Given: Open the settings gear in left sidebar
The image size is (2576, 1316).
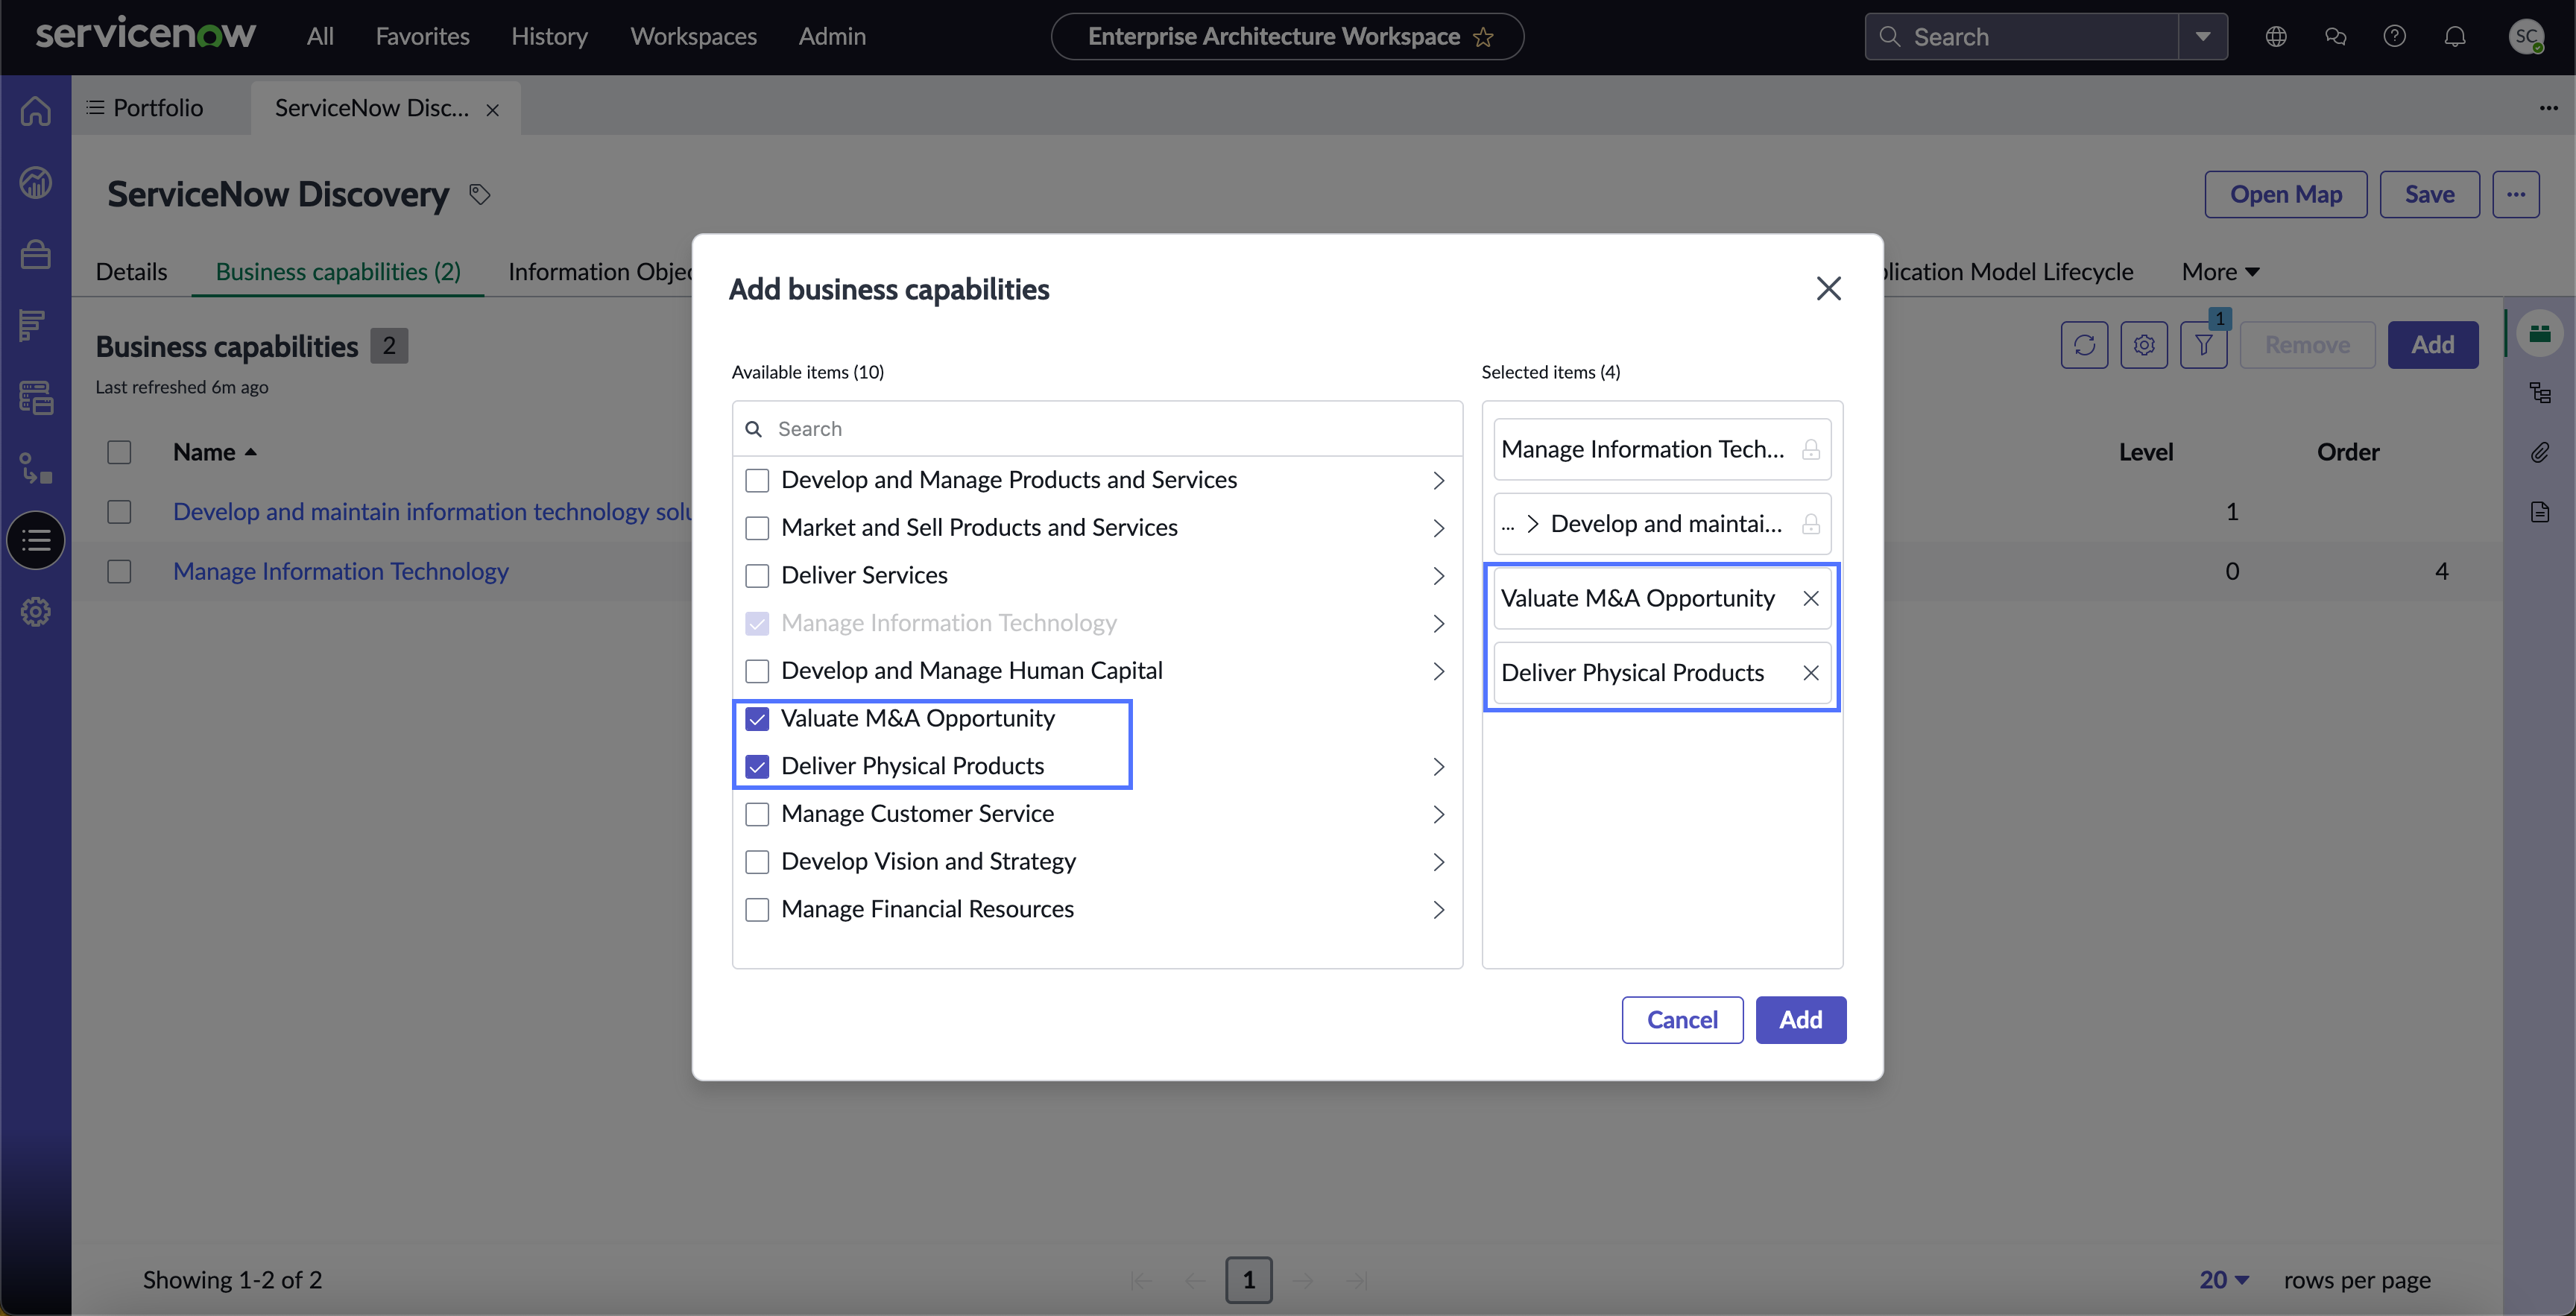Looking at the screenshot, I should [36, 612].
